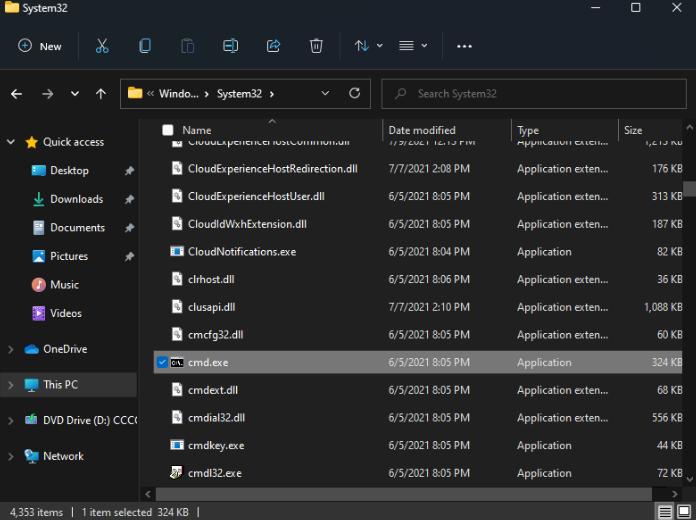This screenshot has width=696, height=520.
Task: Go forward with the right arrow
Action: (x=47, y=94)
